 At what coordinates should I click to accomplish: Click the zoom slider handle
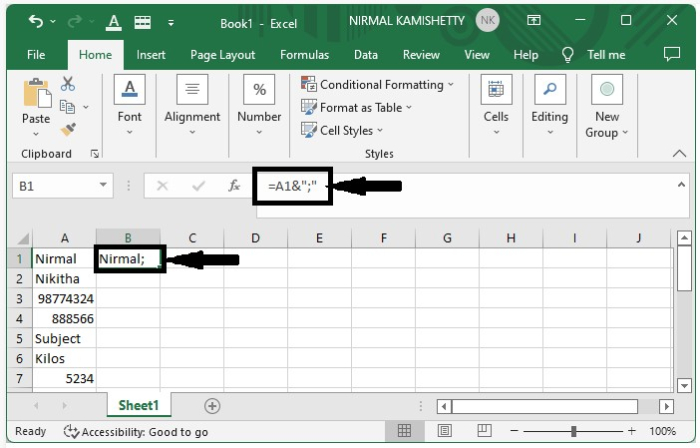(x=573, y=431)
